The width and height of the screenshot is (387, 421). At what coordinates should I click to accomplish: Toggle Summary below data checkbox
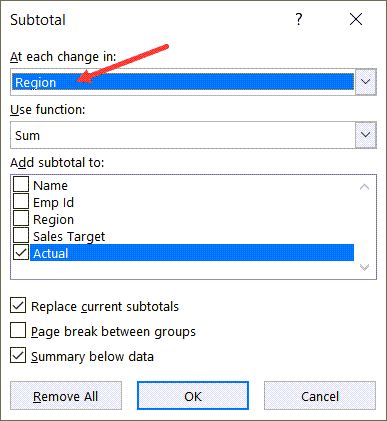tap(18, 355)
